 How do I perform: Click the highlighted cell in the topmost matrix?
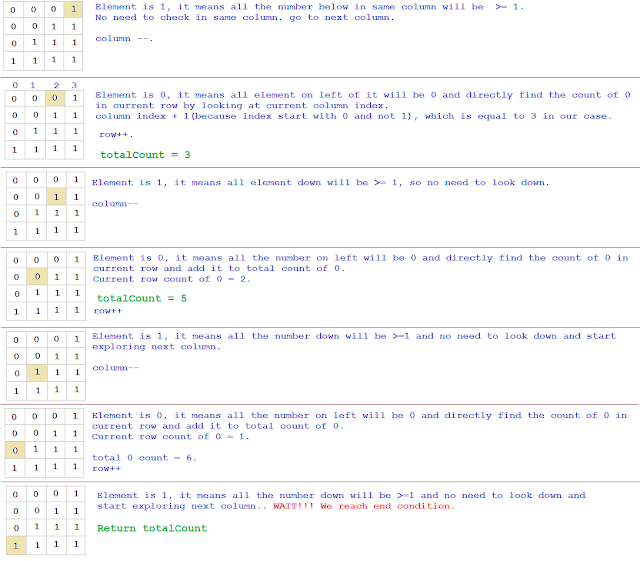point(73,9)
